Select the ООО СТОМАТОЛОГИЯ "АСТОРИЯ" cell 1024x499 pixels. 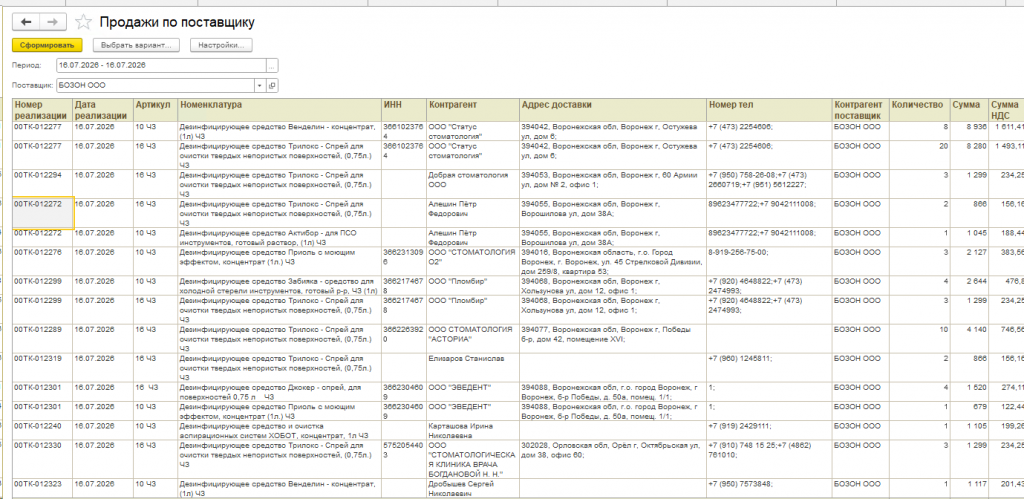pyautogui.click(x=473, y=338)
